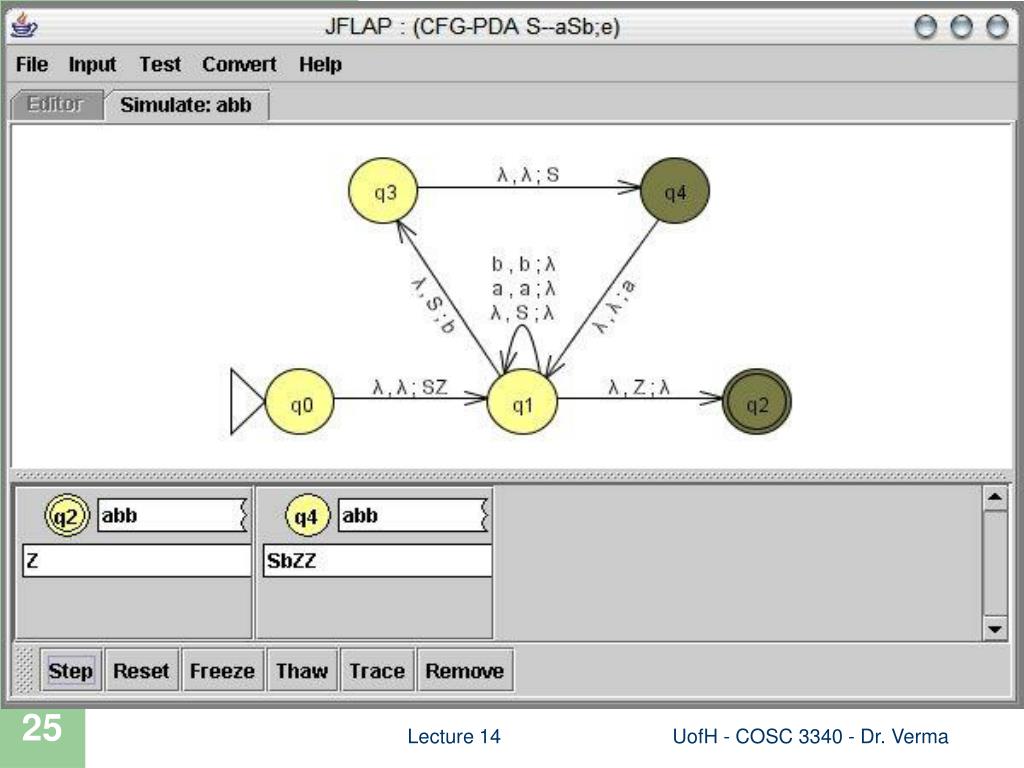The image size is (1024, 768).
Task: Click transition label λ, S; b
Action: point(433,305)
